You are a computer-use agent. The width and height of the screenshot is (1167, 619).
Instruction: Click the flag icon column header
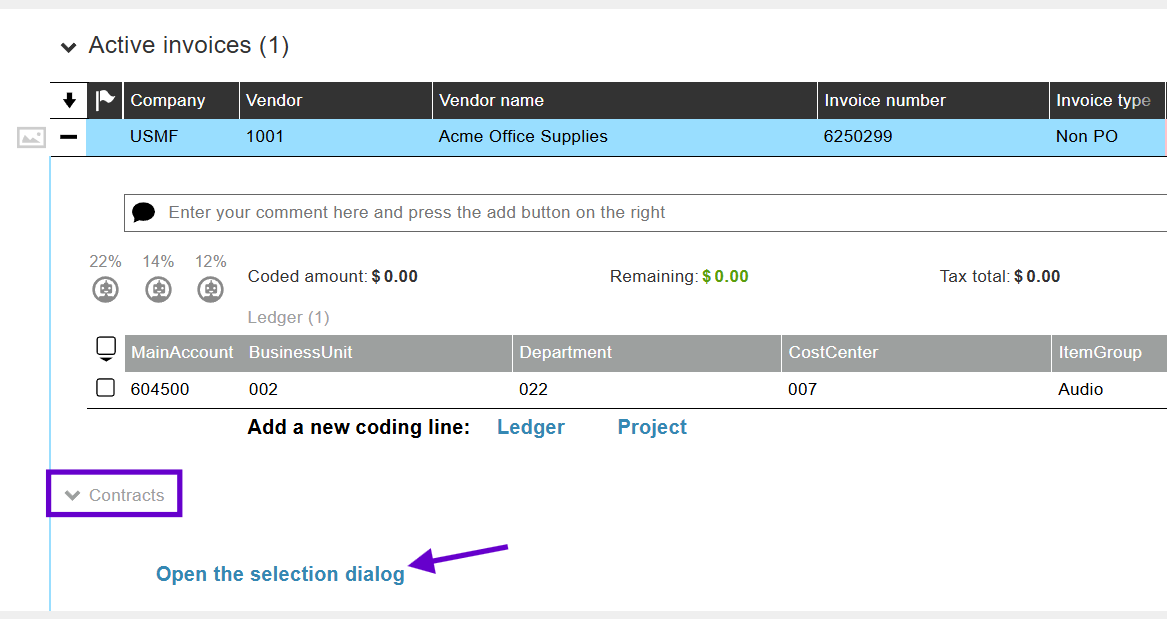(x=105, y=100)
